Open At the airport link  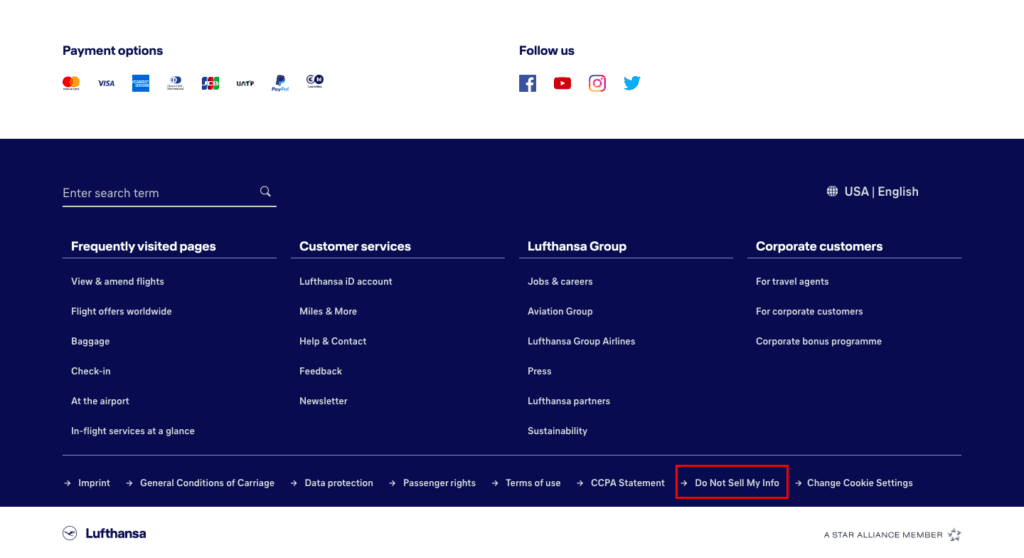pos(100,401)
